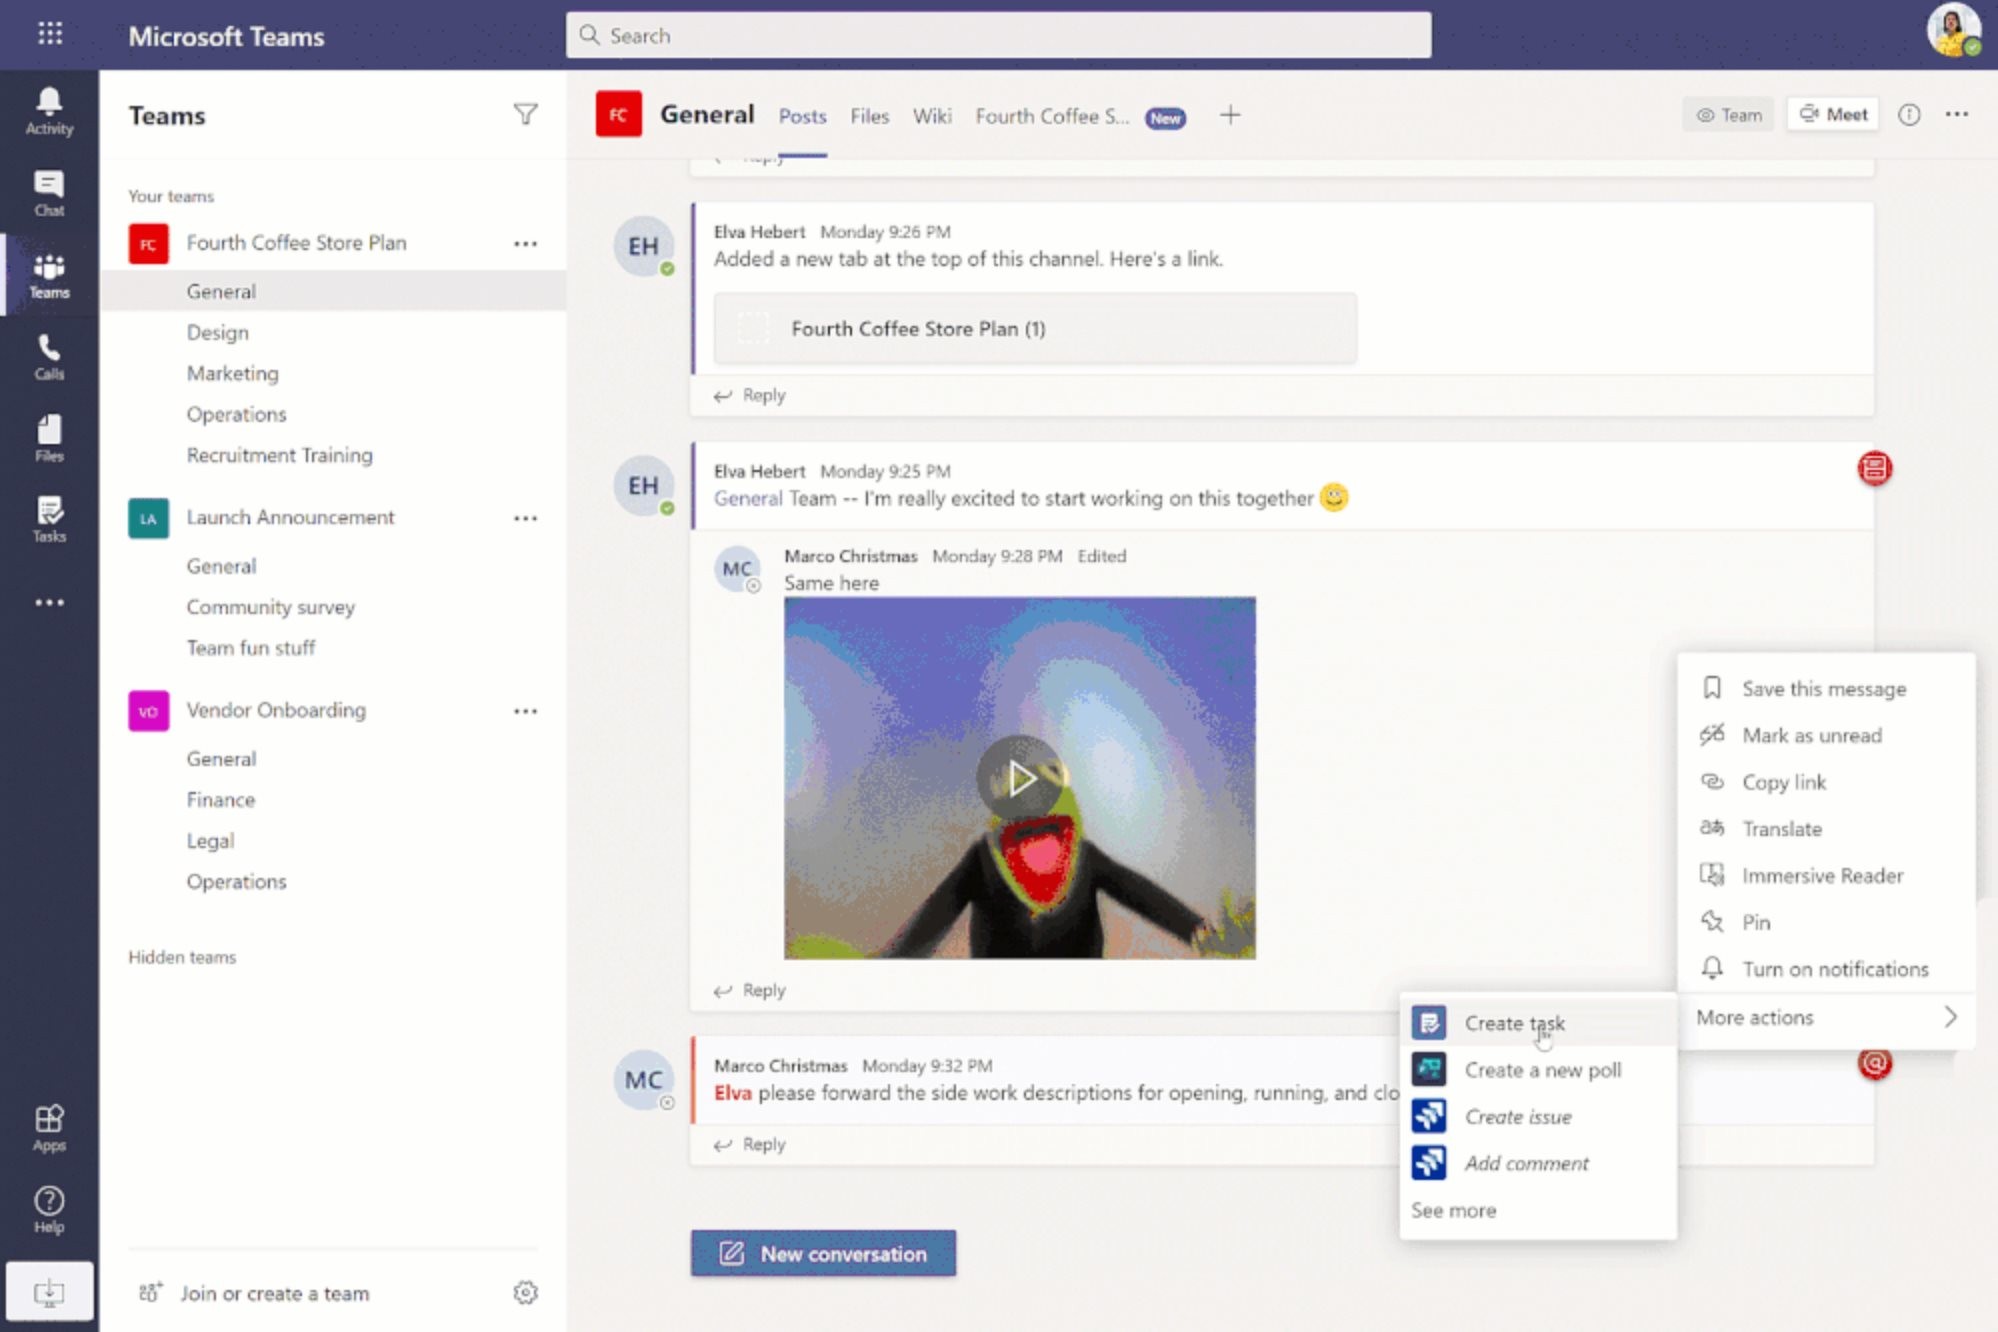The image size is (1998, 1332).
Task: Open Chat in the left rail
Action: click(x=49, y=193)
